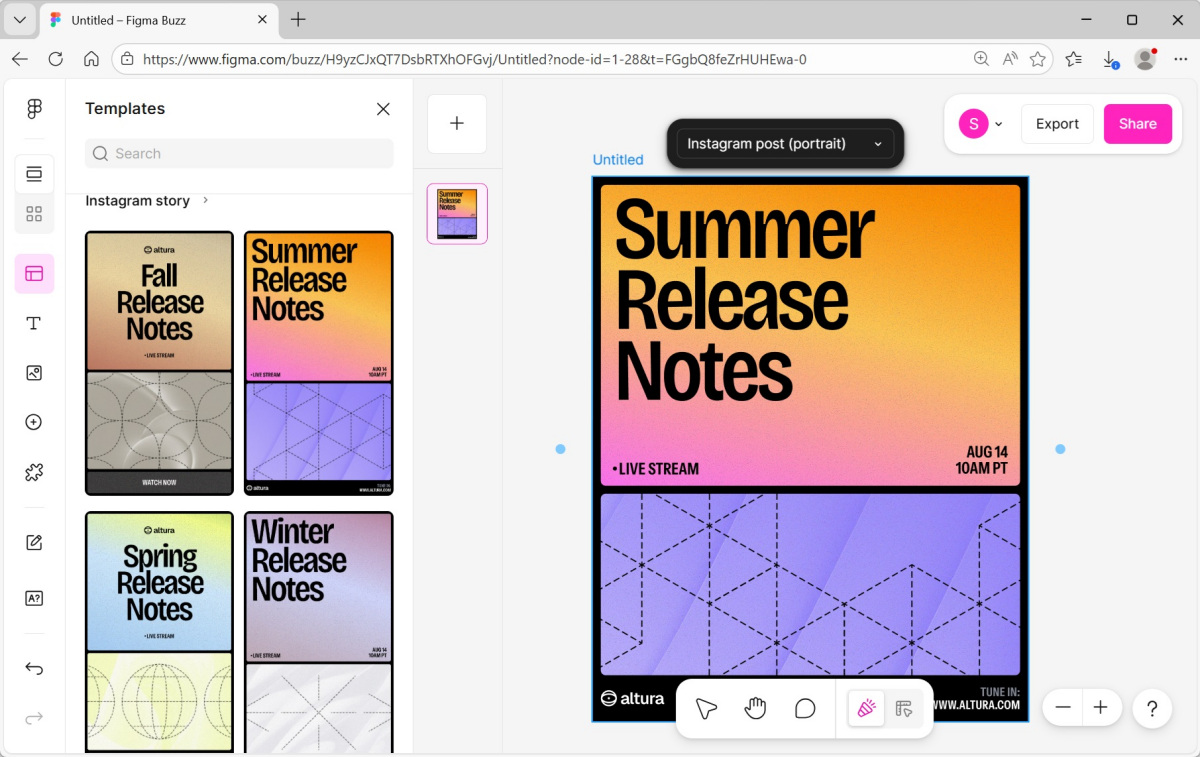
Task: Click the Share button
Action: pyautogui.click(x=1137, y=124)
